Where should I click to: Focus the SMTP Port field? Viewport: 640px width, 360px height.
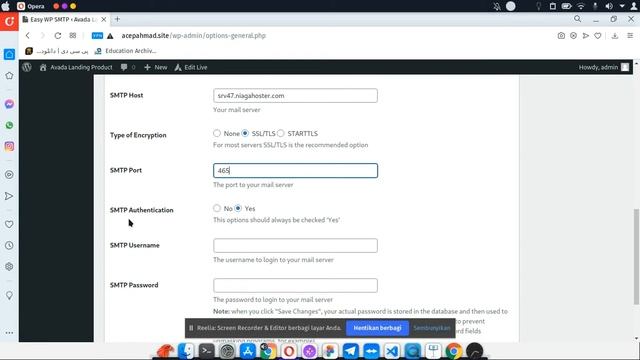(295, 171)
